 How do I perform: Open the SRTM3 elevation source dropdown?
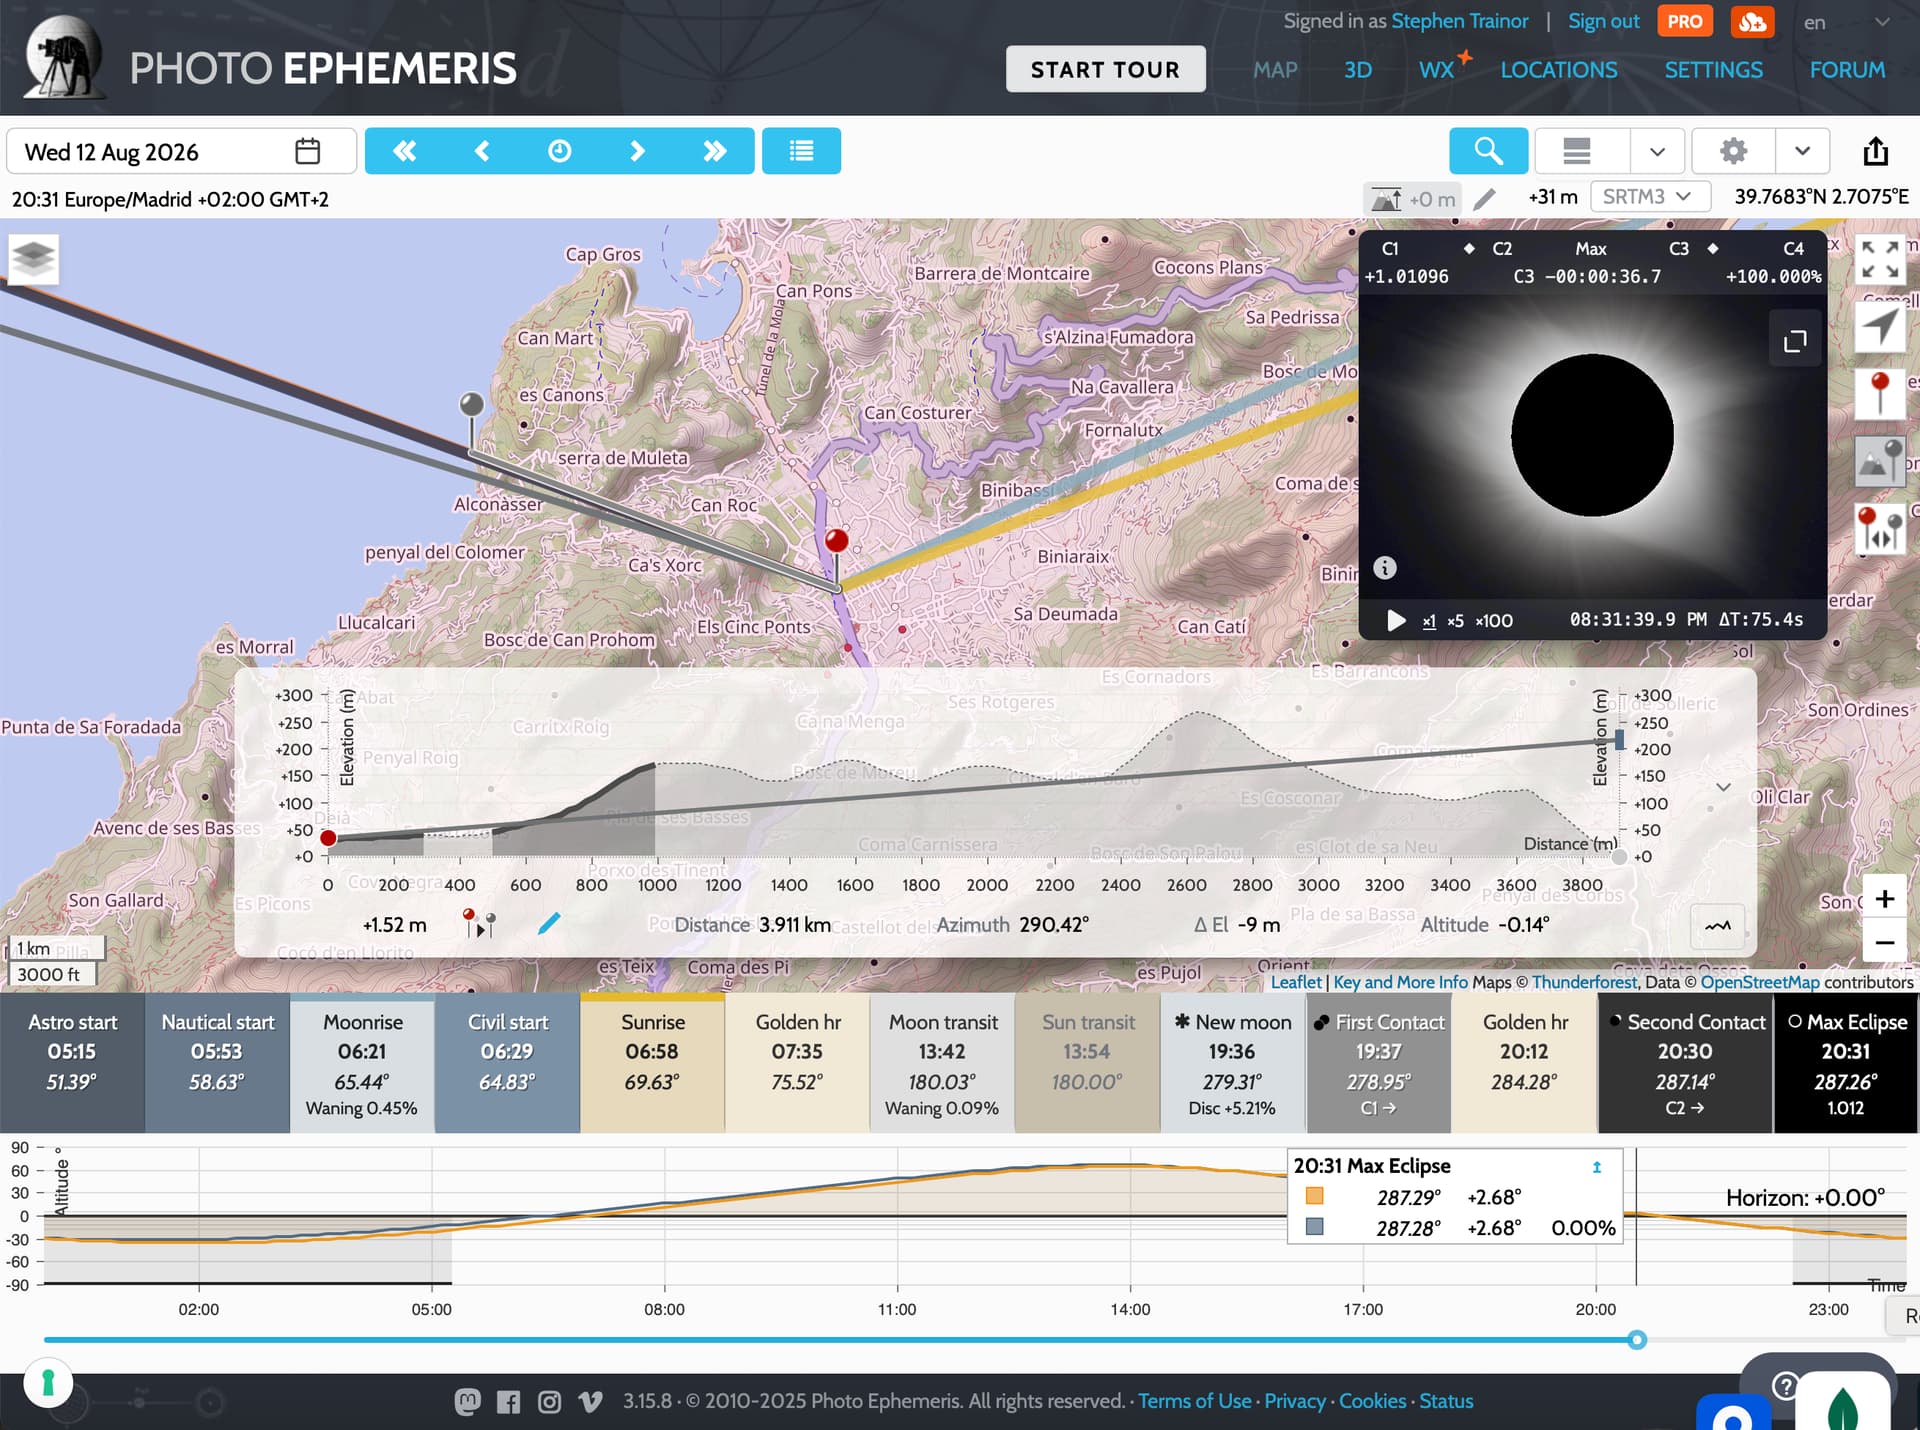coord(1649,197)
